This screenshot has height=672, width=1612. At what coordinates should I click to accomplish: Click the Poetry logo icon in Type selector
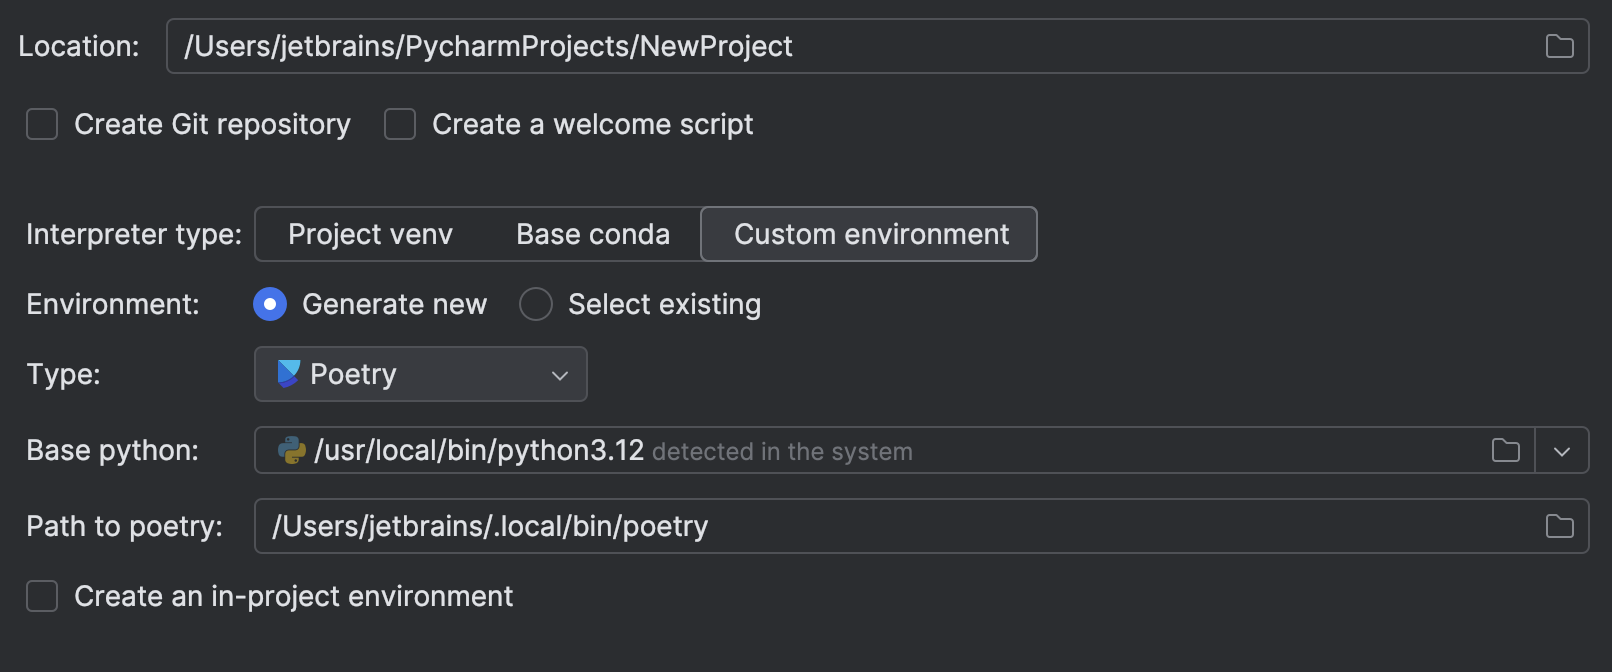[x=288, y=374]
